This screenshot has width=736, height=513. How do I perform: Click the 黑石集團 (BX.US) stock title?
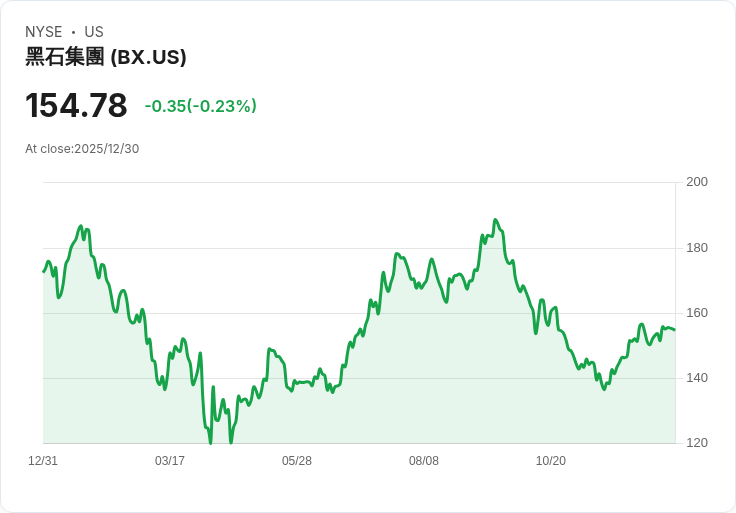[106, 57]
